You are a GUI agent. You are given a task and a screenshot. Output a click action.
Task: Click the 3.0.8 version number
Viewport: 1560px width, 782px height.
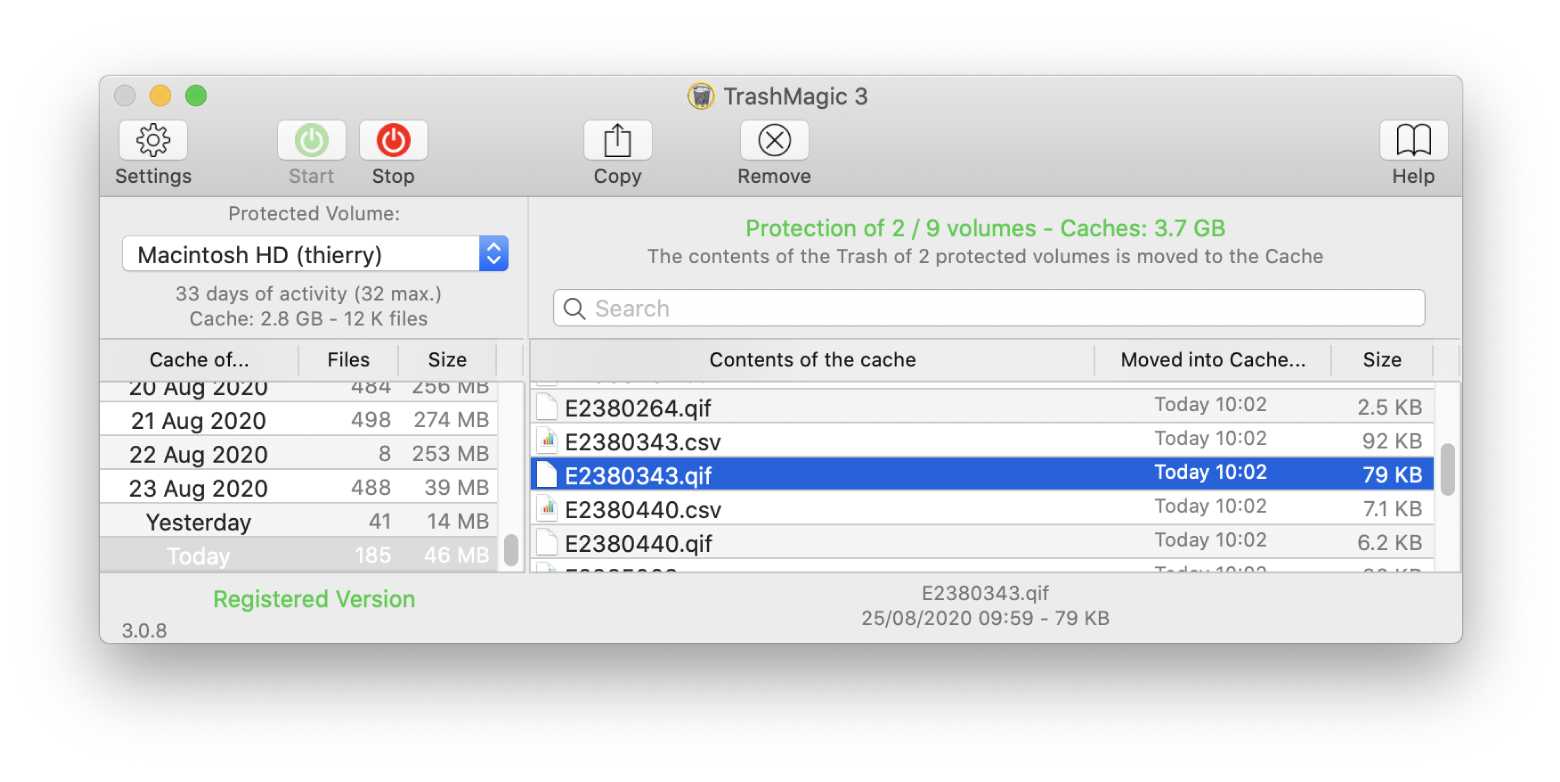(x=145, y=631)
